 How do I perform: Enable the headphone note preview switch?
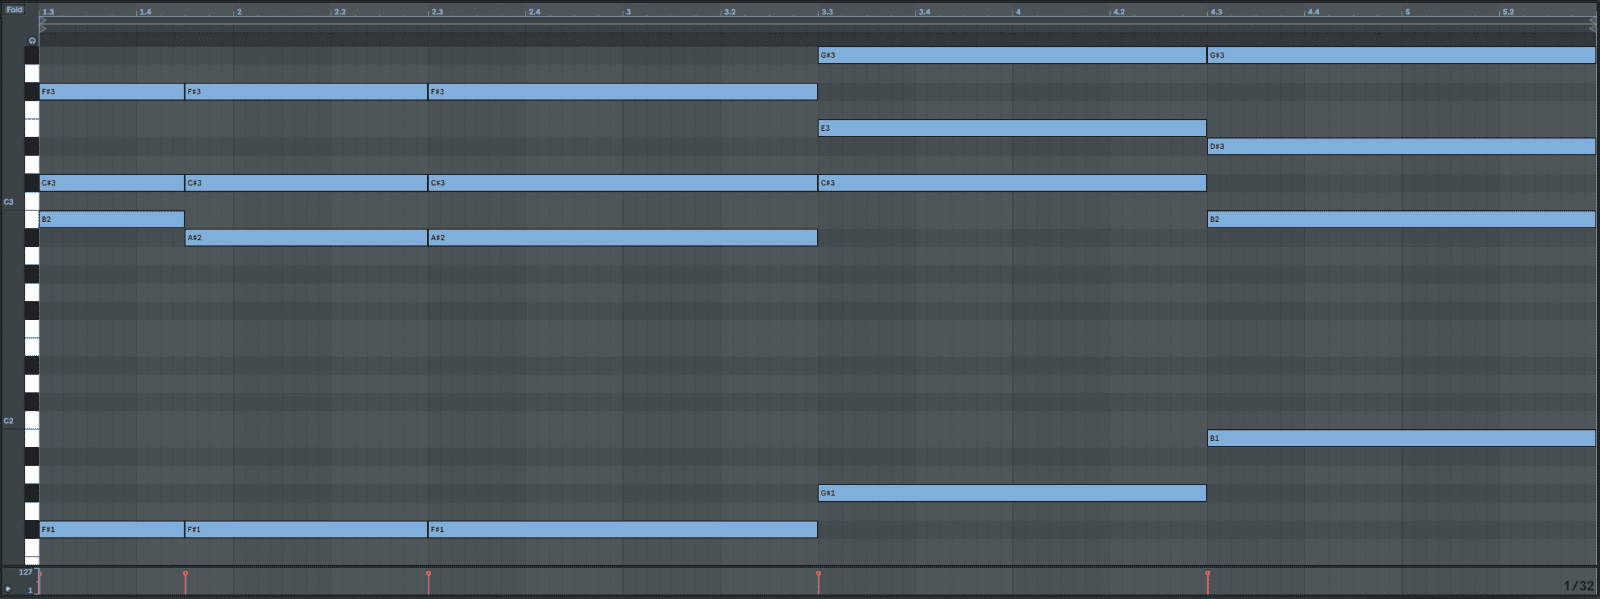[x=32, y=41]
